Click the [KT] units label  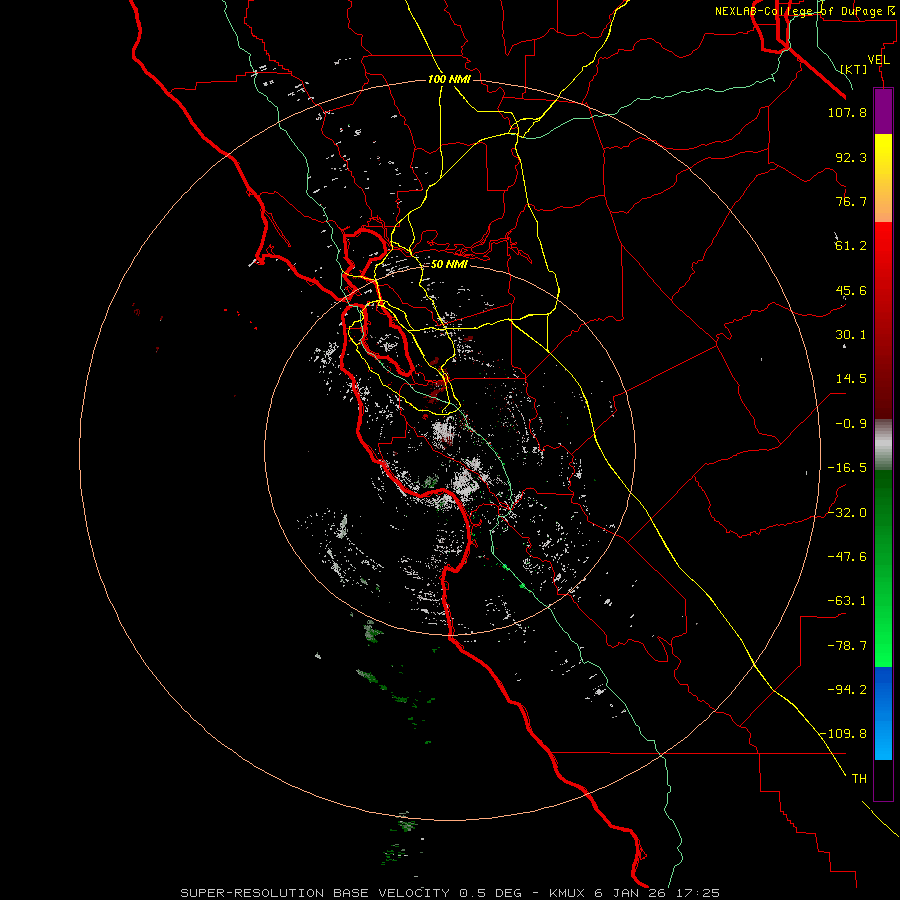click(854, 69)
